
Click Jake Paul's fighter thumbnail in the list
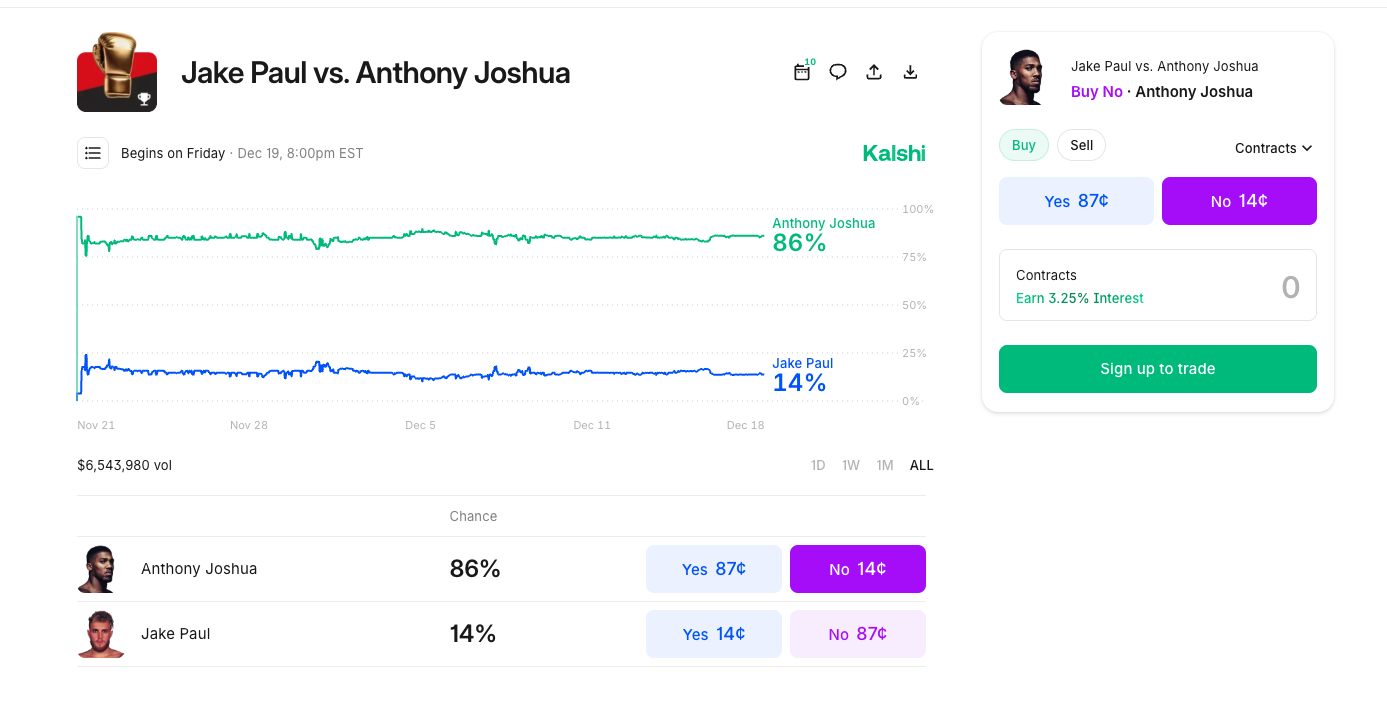99,633
